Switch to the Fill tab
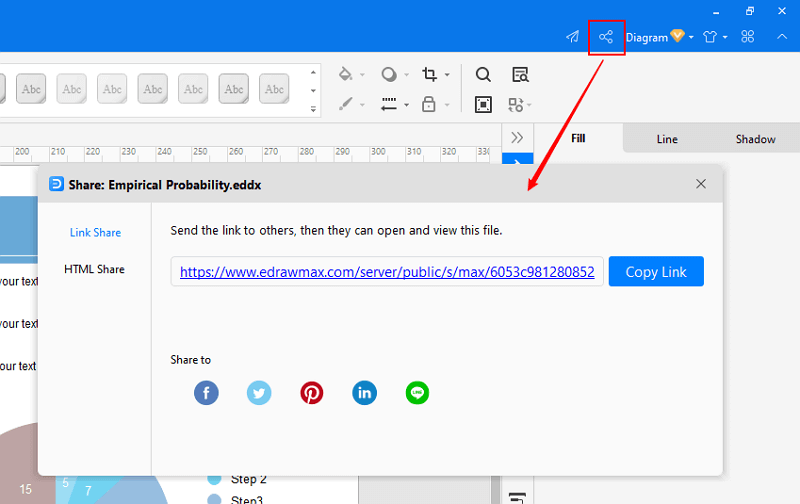Viewport: 800px width, 504px height. coord(578,138)
